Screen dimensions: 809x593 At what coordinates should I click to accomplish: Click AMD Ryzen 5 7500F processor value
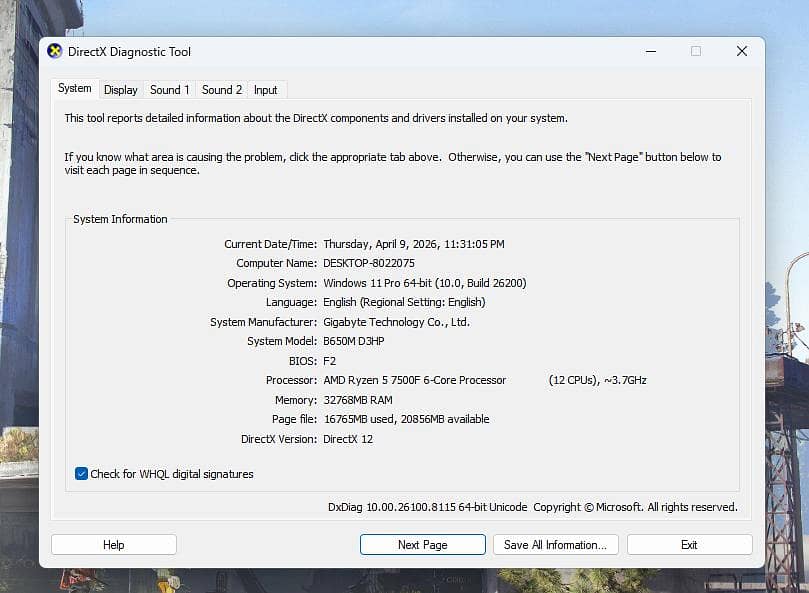point(414,380)
